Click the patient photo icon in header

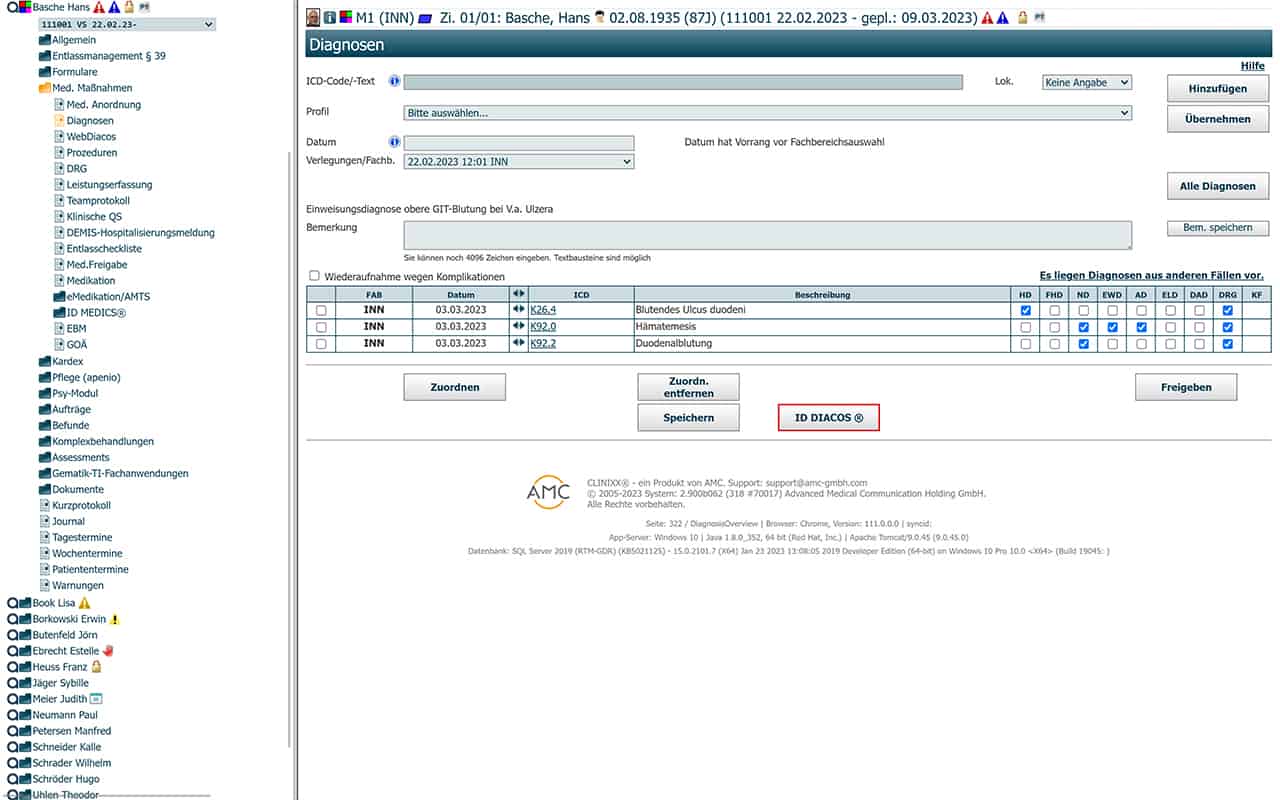pyautogui.click(x=313, y=17)
